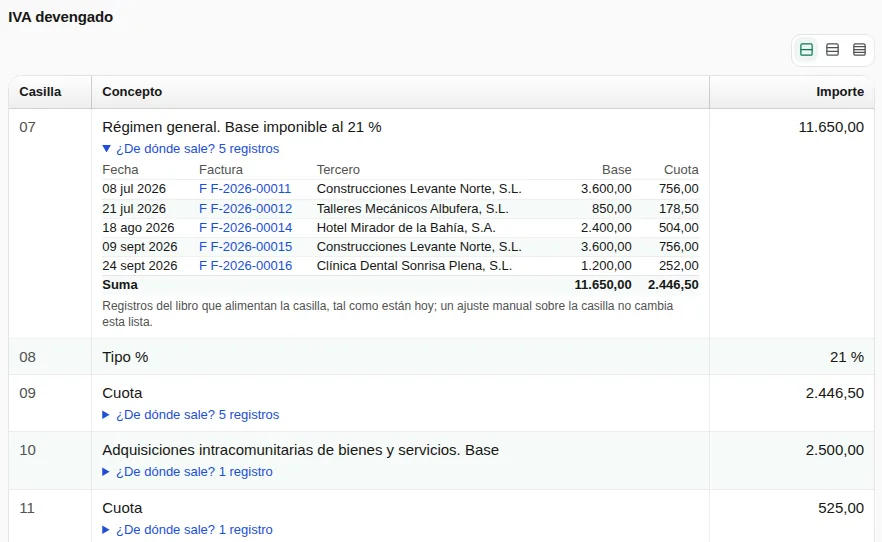Select the base amount 2.400,00
The image size is (882, 542).
click(x=606, y=228)
